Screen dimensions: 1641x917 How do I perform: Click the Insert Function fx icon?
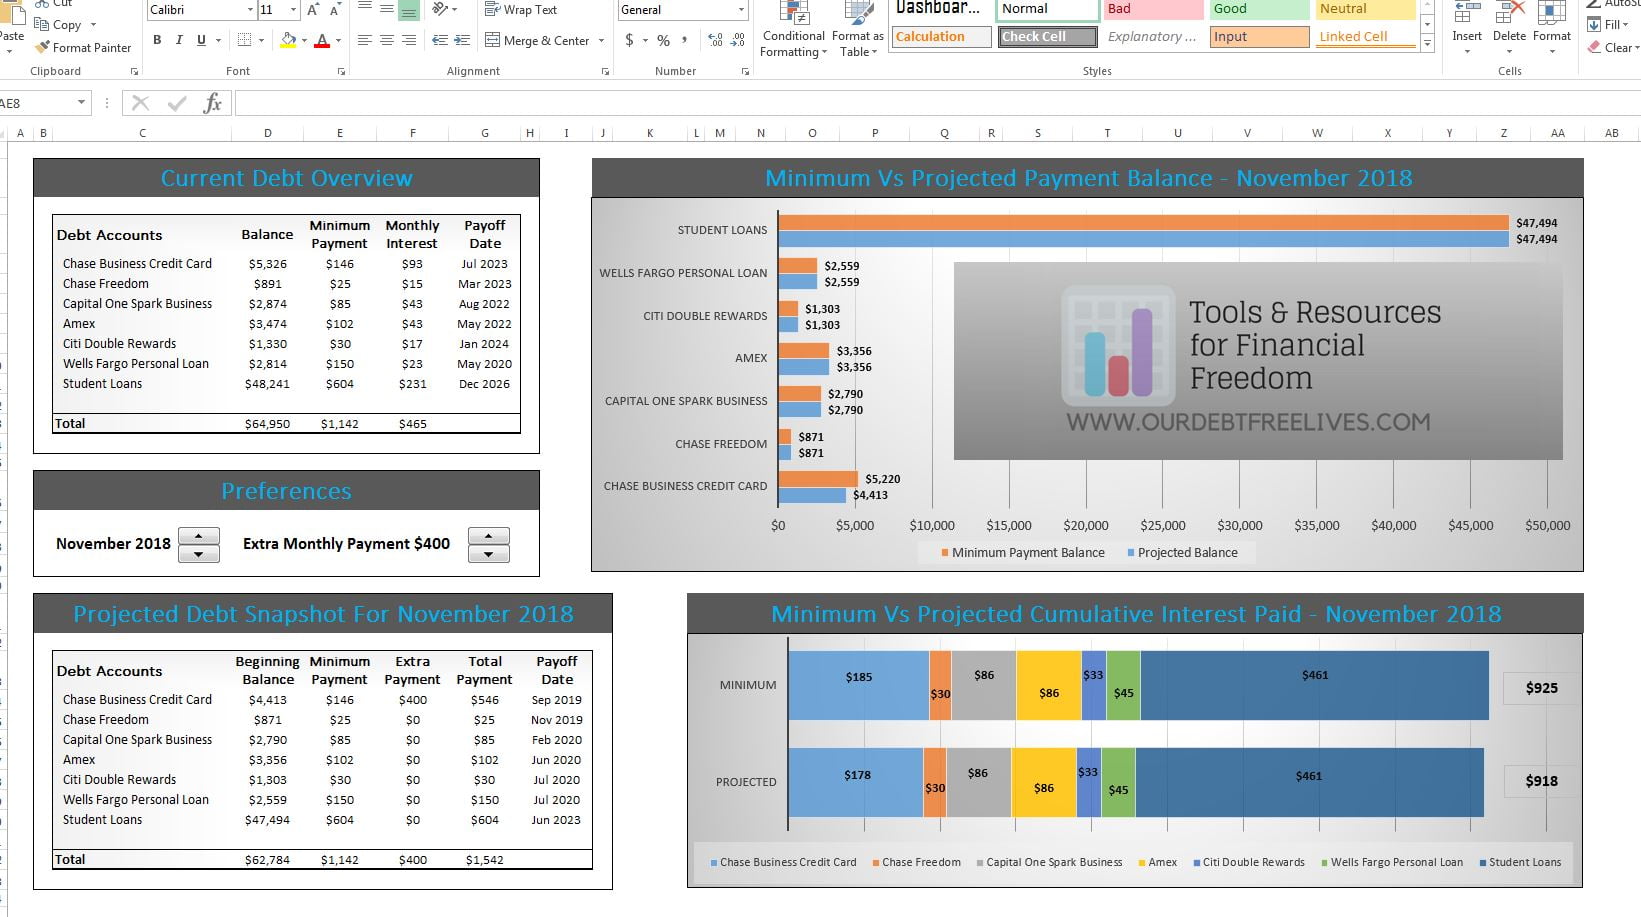click(x=212, y=103)
